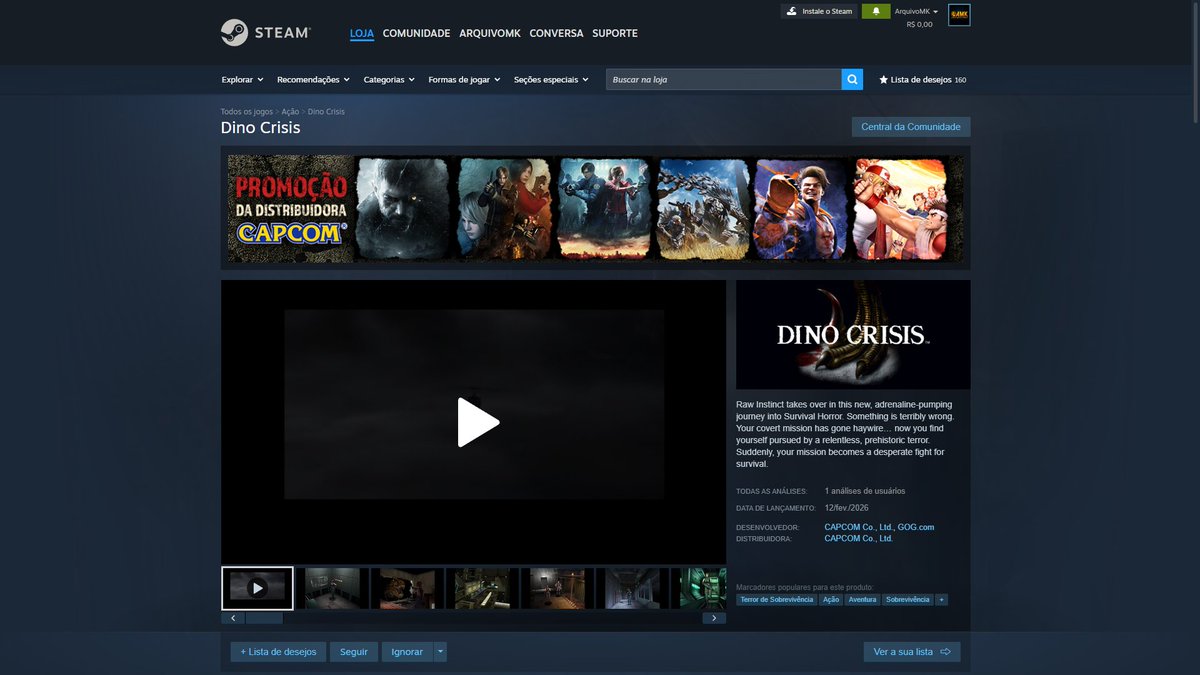Open Lista de desejos with star

pos(922,79)
